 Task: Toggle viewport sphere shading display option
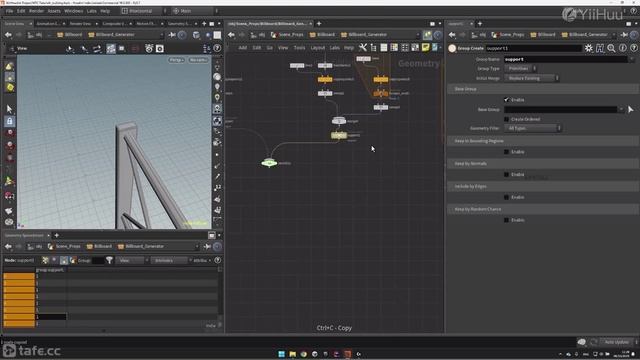(217, 77)
